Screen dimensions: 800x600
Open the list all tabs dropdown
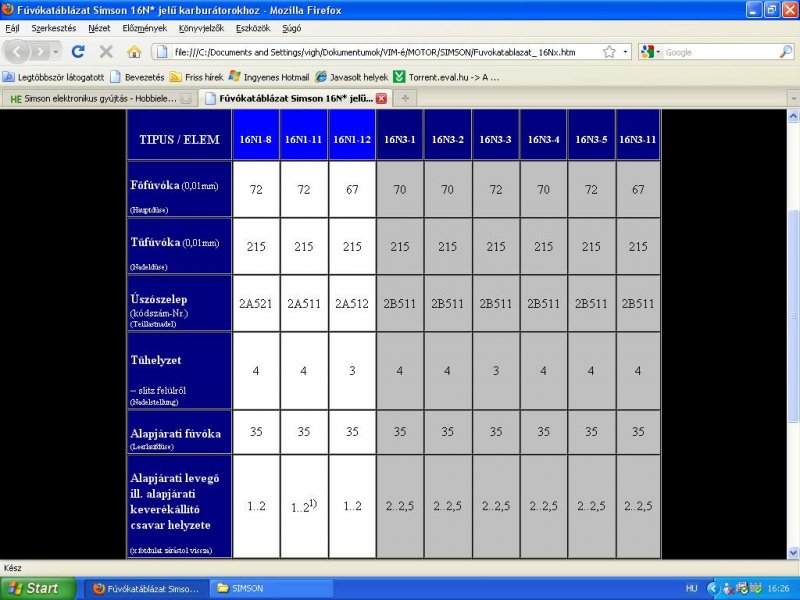coord(793,98)
